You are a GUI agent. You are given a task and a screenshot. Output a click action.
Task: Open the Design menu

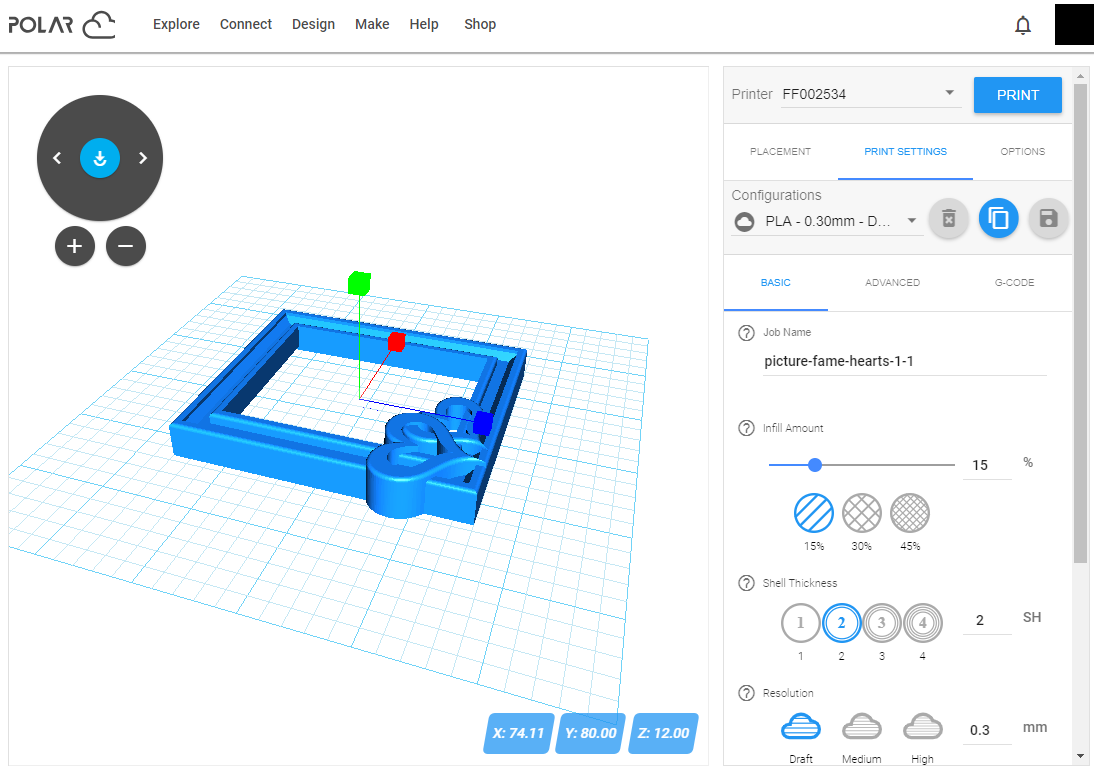tap(313, 24)
